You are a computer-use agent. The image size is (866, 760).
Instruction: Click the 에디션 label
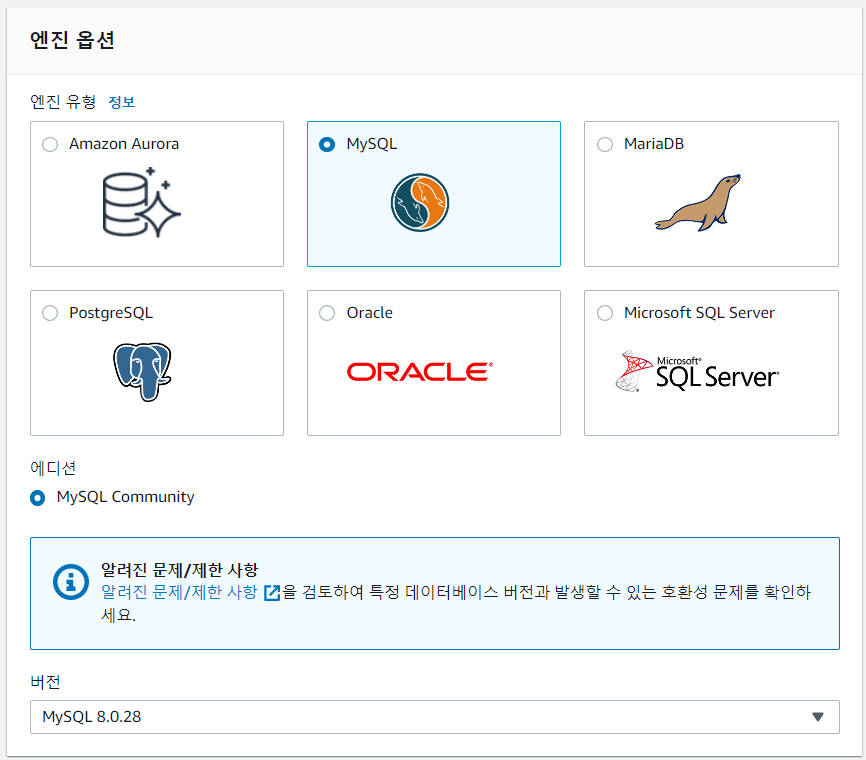coord(53,468)
